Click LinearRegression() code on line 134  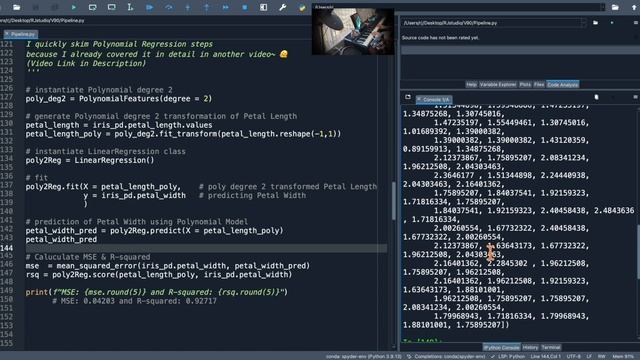point(114,160)
